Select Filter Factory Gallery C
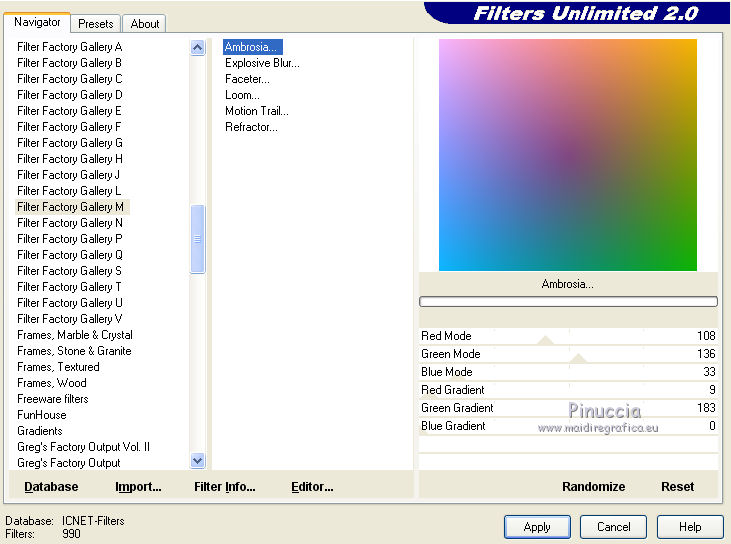The image size is (731, 544). [x=69, y=79]
